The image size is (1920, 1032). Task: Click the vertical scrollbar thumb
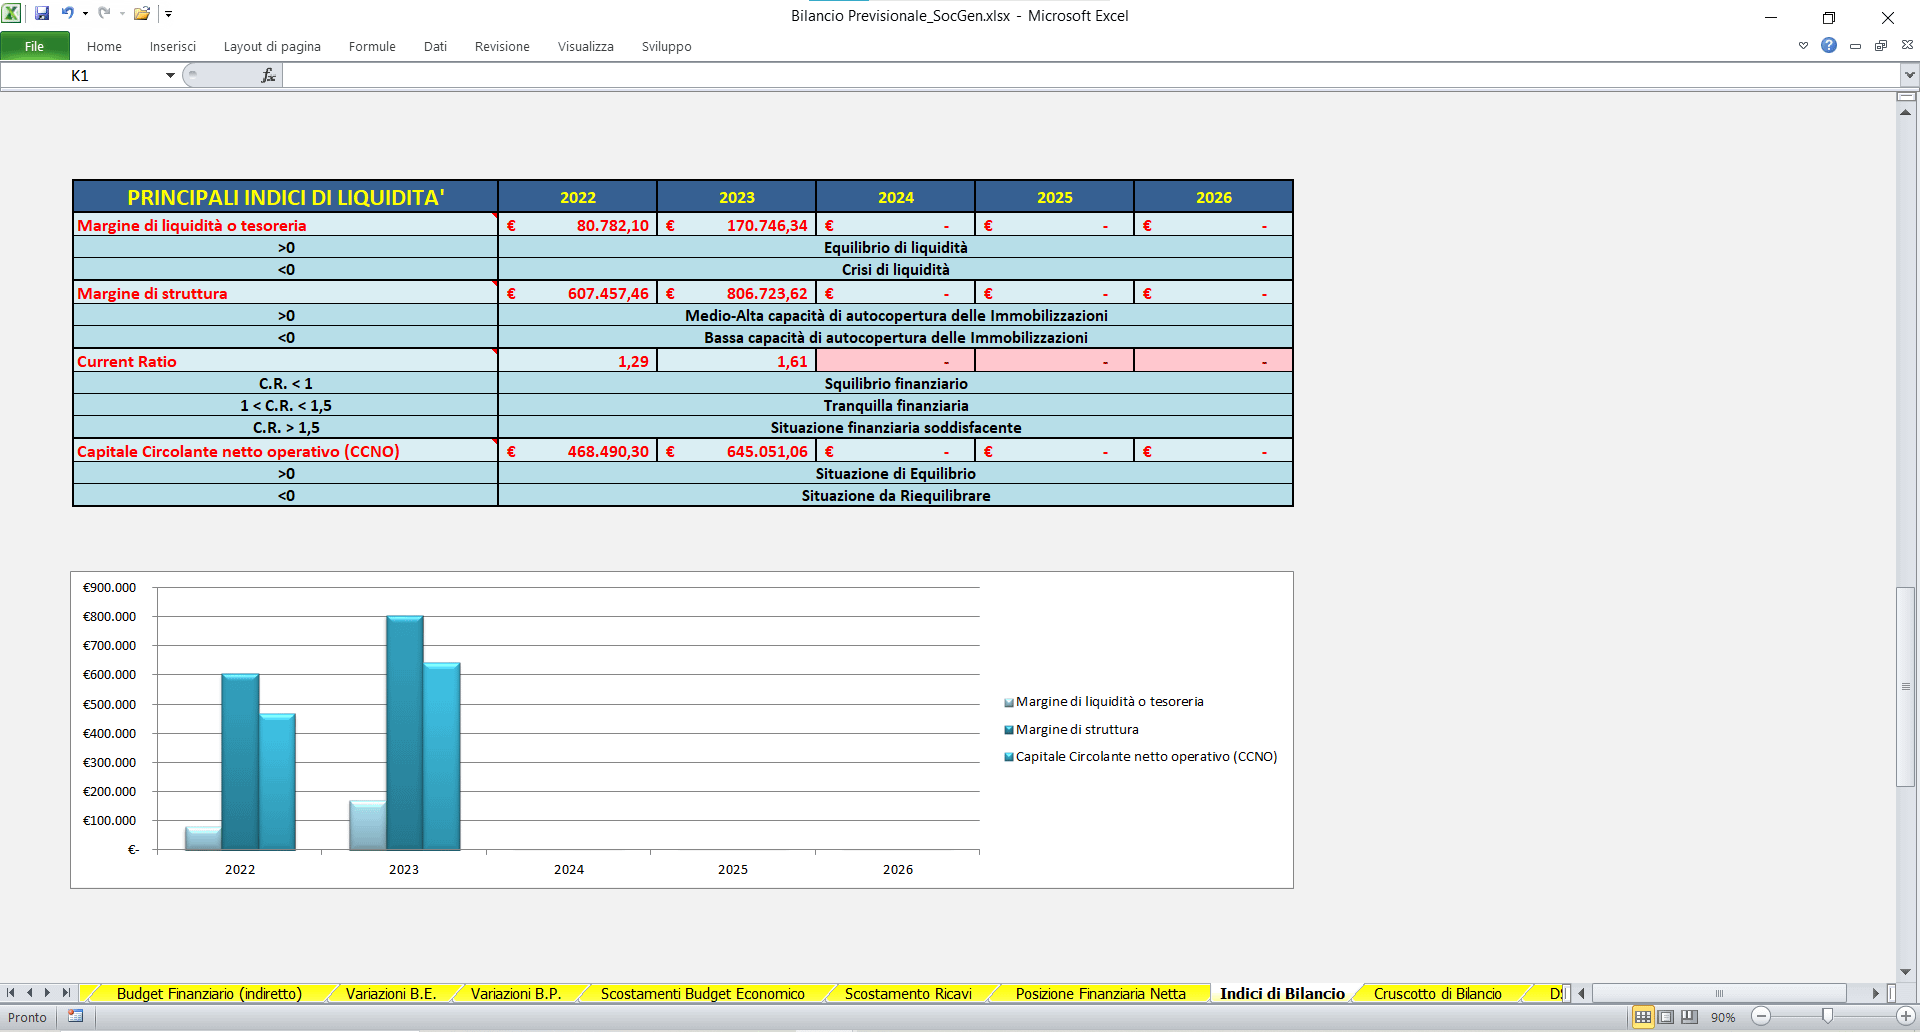coord(1906,686)
